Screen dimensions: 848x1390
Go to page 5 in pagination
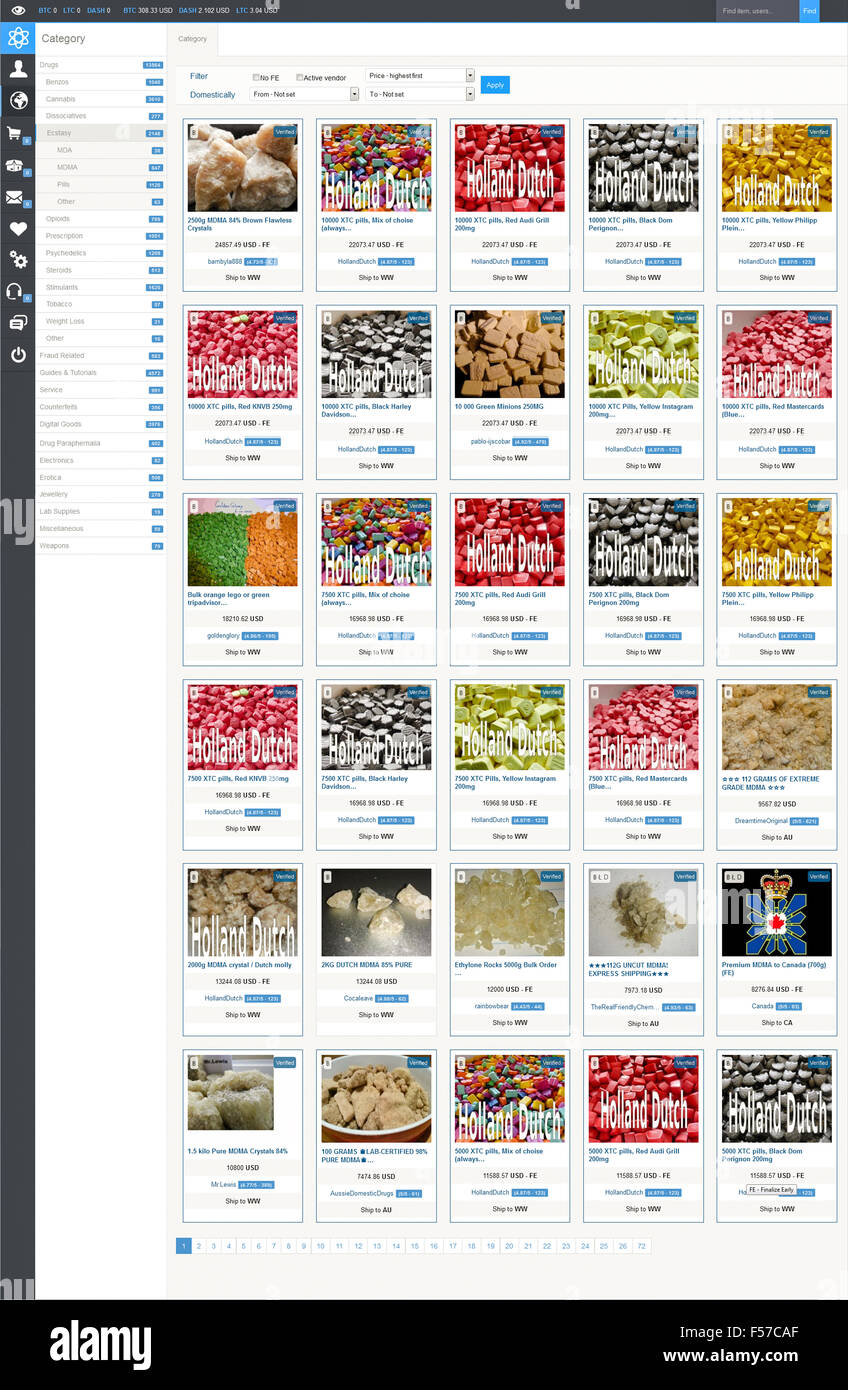243,1246
